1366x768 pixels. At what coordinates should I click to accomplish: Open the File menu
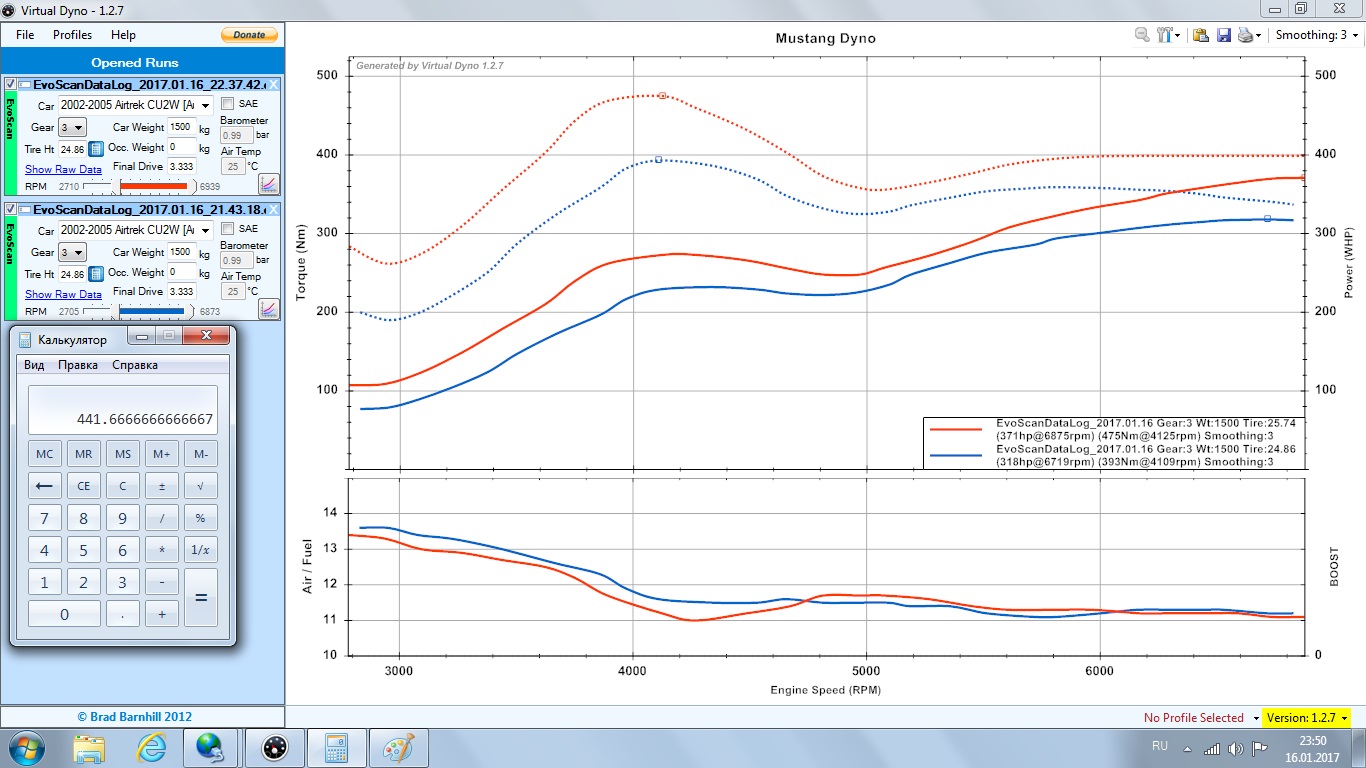[25, 35]
